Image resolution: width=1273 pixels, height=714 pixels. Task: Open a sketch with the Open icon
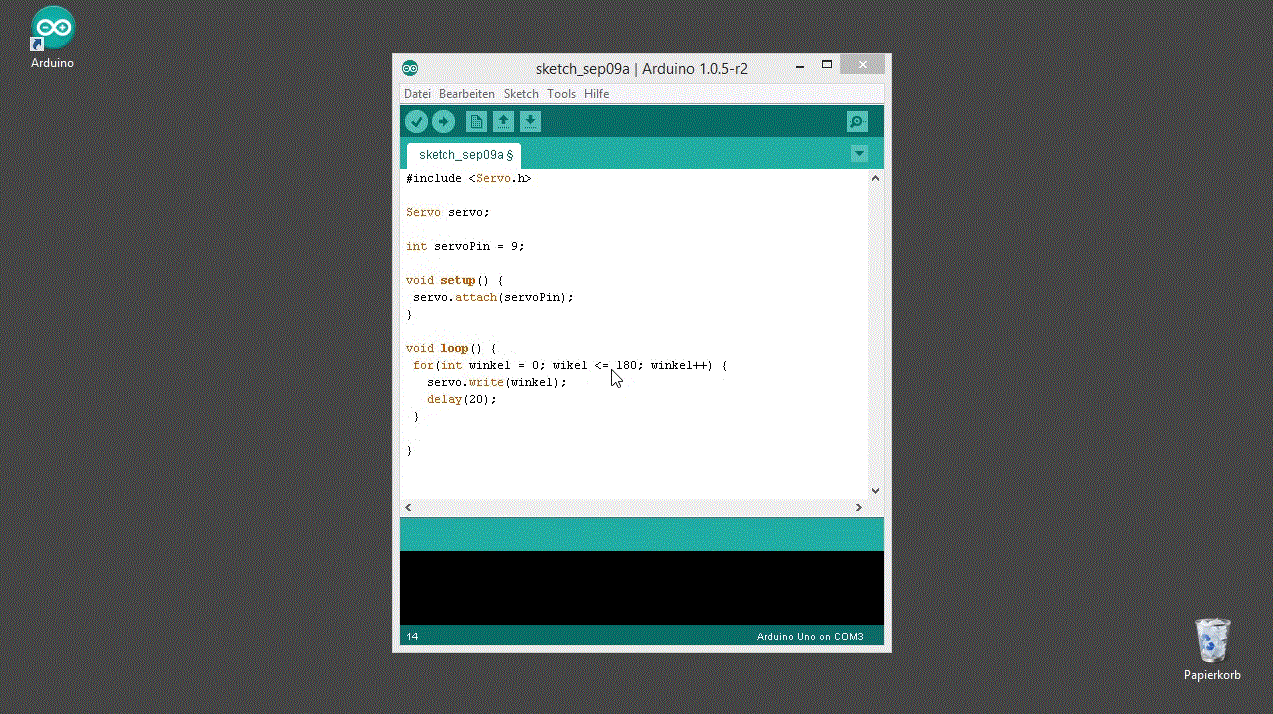(x=504, y=122)
